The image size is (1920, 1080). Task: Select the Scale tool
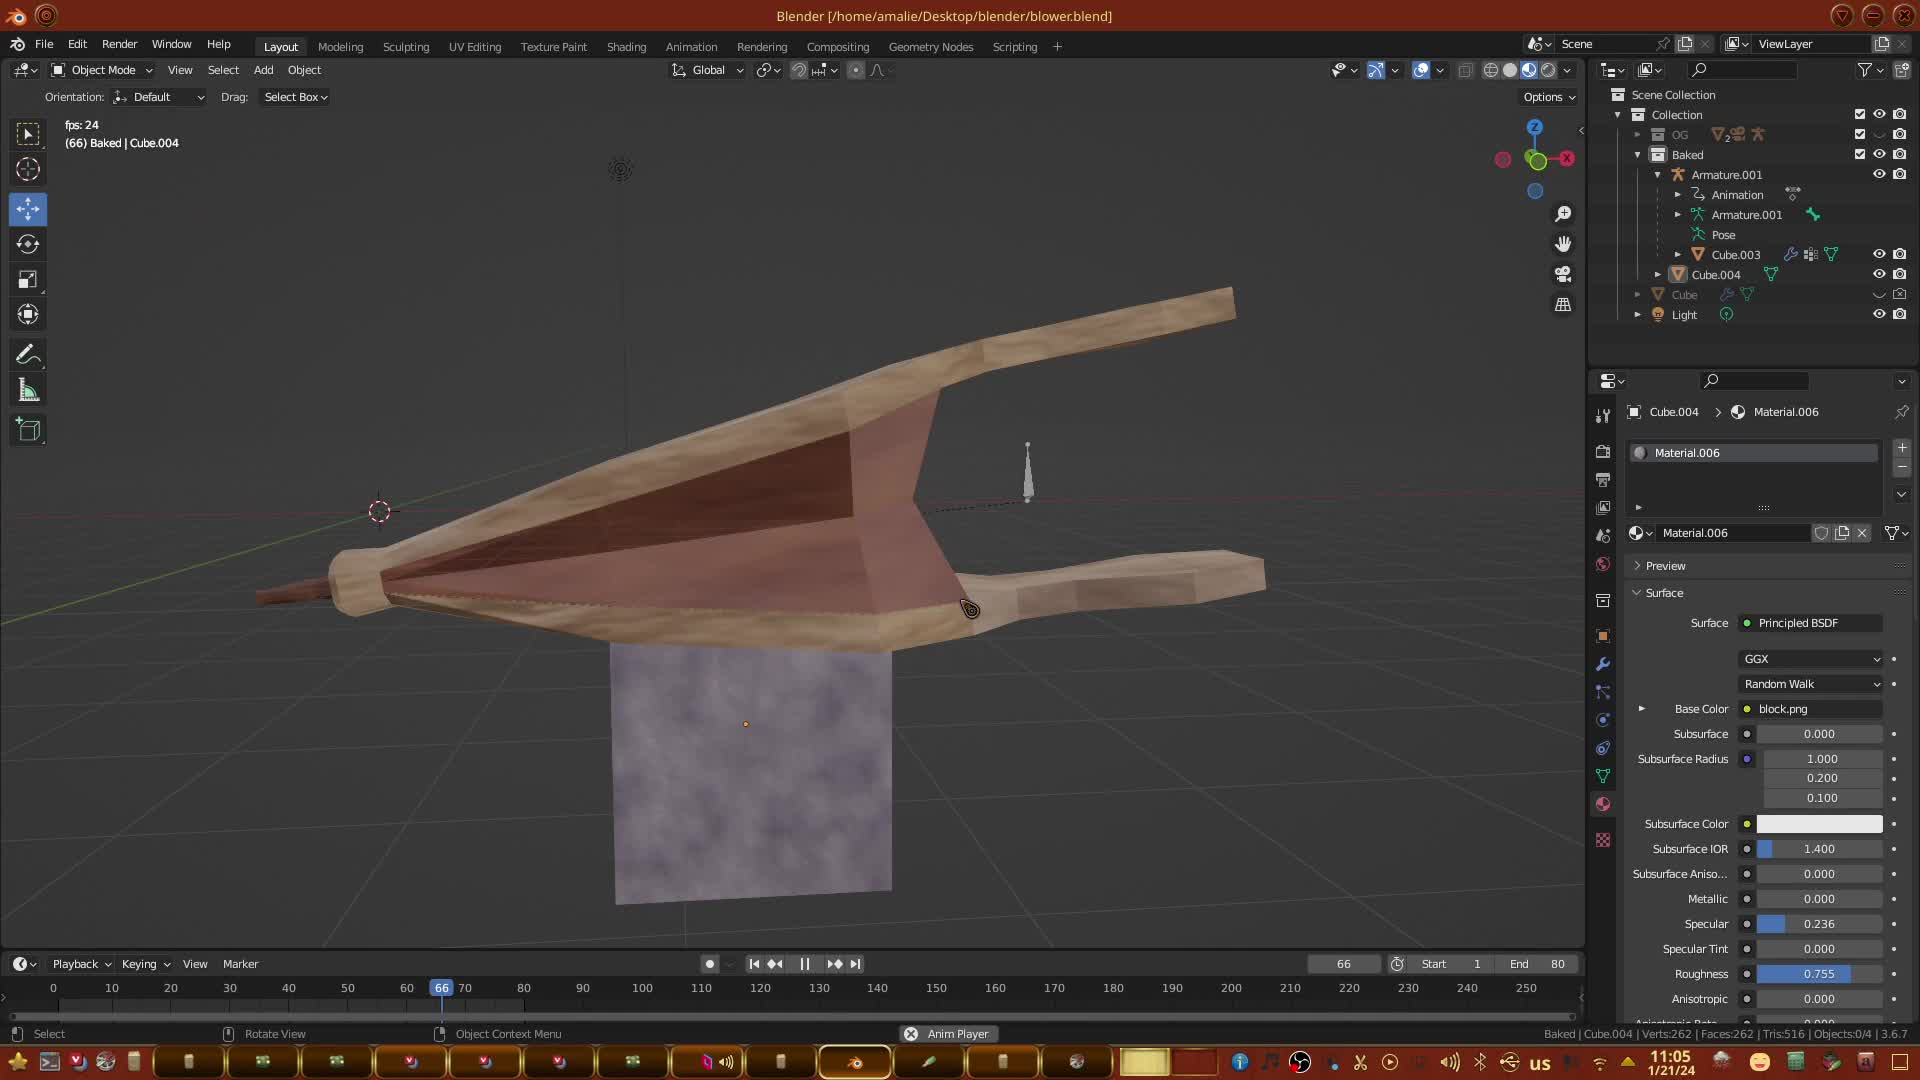tap(28, 280)
